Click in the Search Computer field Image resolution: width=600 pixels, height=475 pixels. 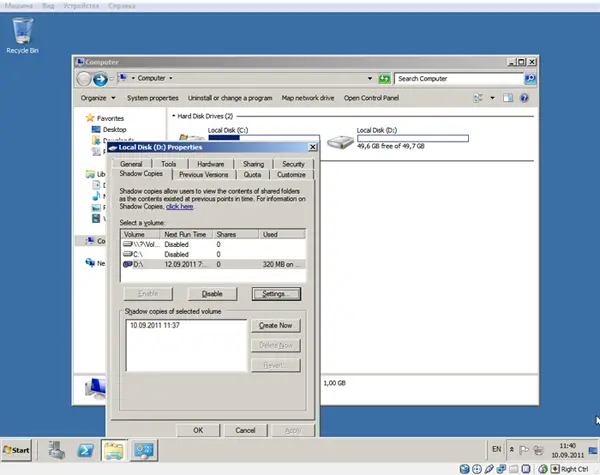(459, 79)
